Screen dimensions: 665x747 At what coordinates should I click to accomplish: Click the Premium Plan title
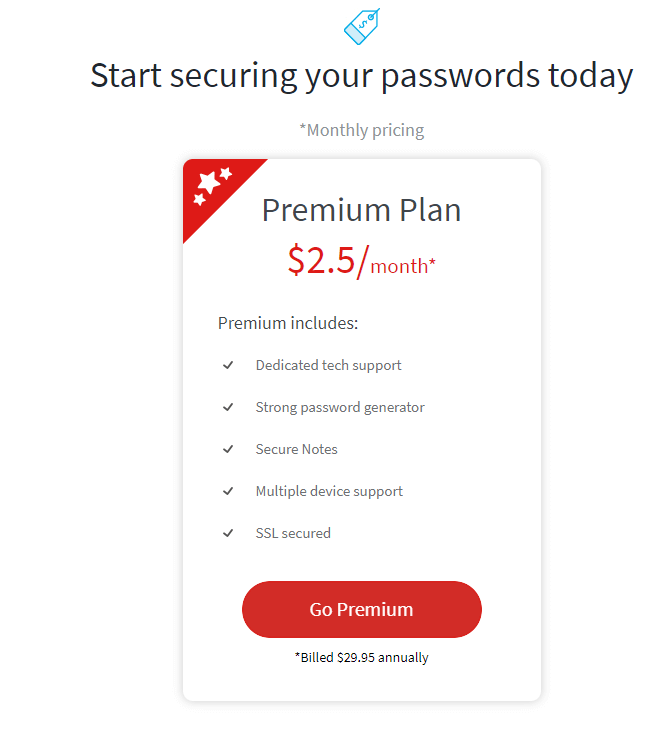coord(362,210)
